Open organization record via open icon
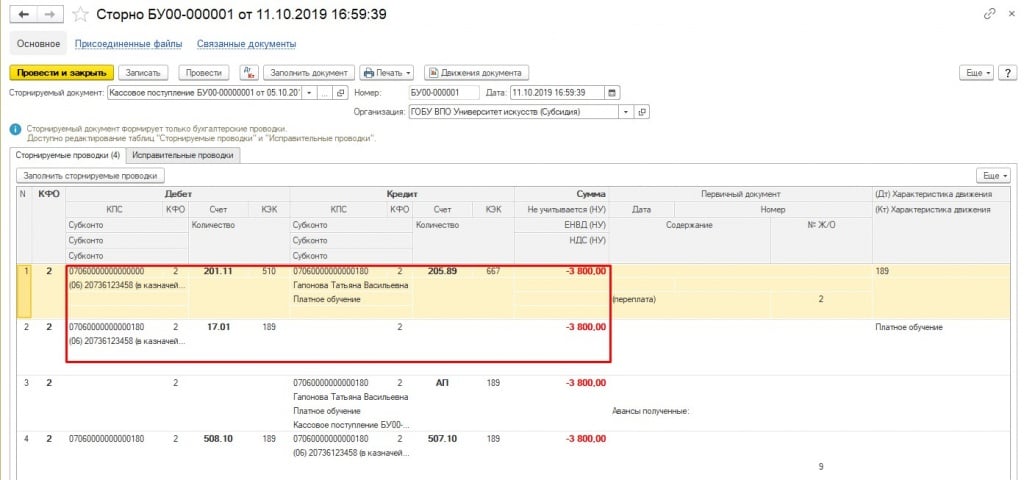This screenshot has width=1024, height=480. 643,113
